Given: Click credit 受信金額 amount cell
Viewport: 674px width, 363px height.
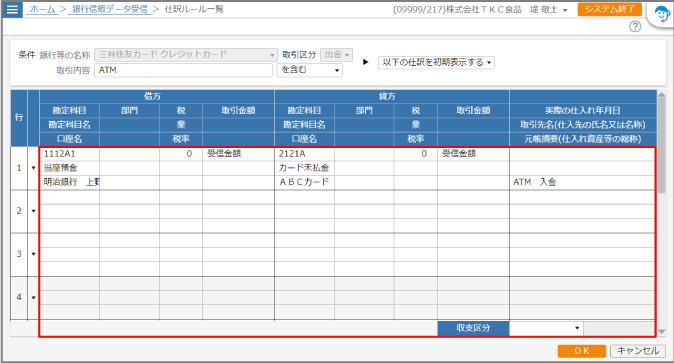Looking at the screenshot, I should (473, 154).
